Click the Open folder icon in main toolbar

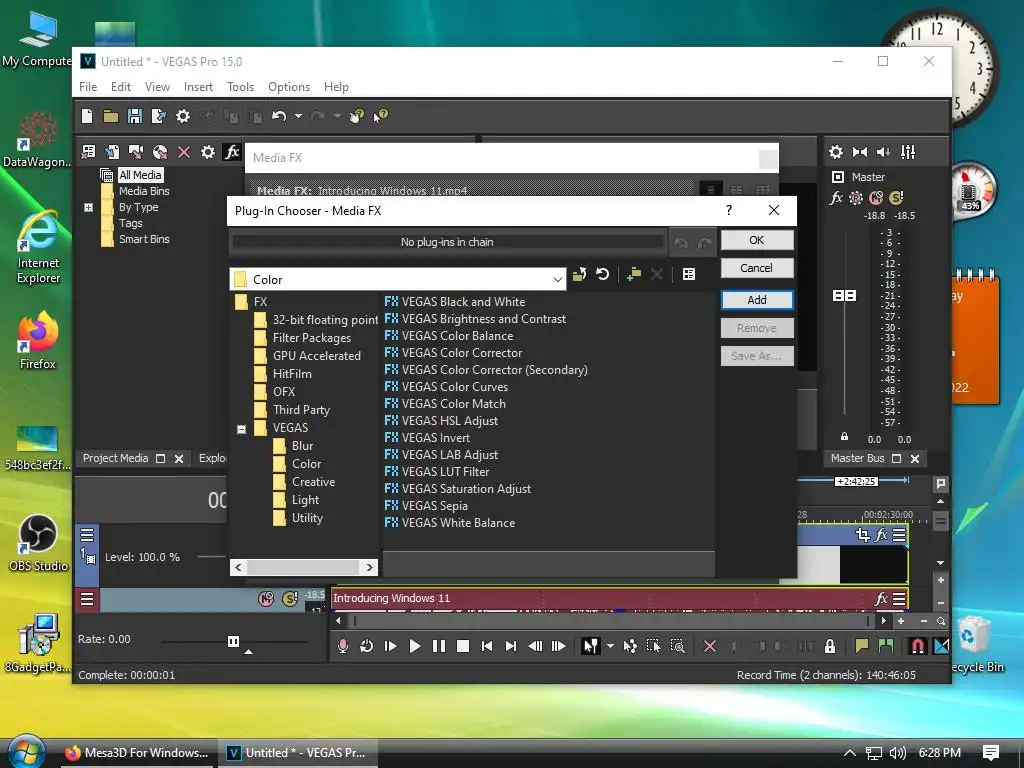coord(111,116)
